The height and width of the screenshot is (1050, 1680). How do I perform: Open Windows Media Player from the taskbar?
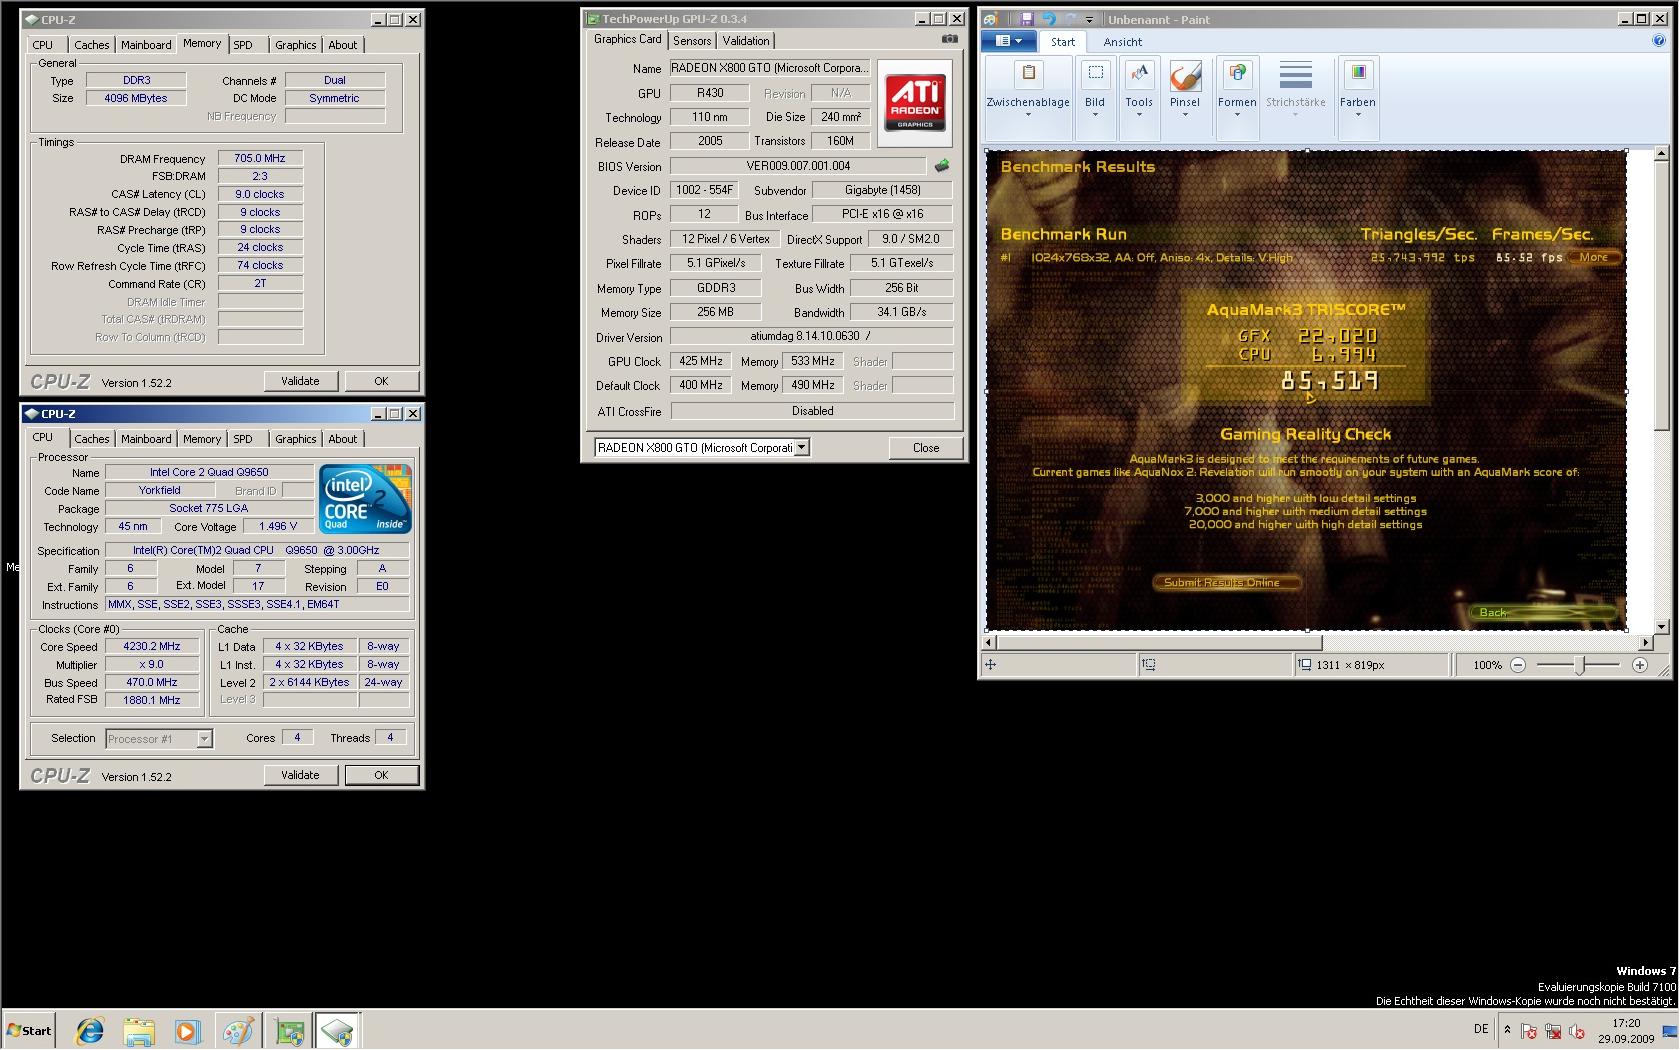(187, 1031)
